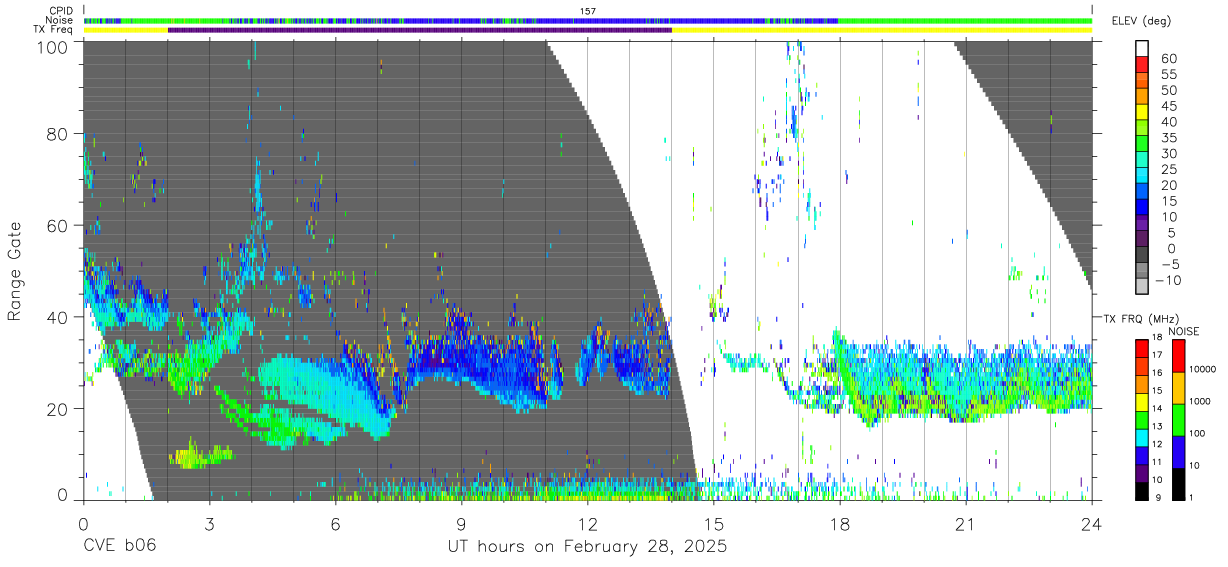Pick the elevation swatch between 20 and 25
This screenshot has height=567, width=1228.
click(x=1143, y=177)
